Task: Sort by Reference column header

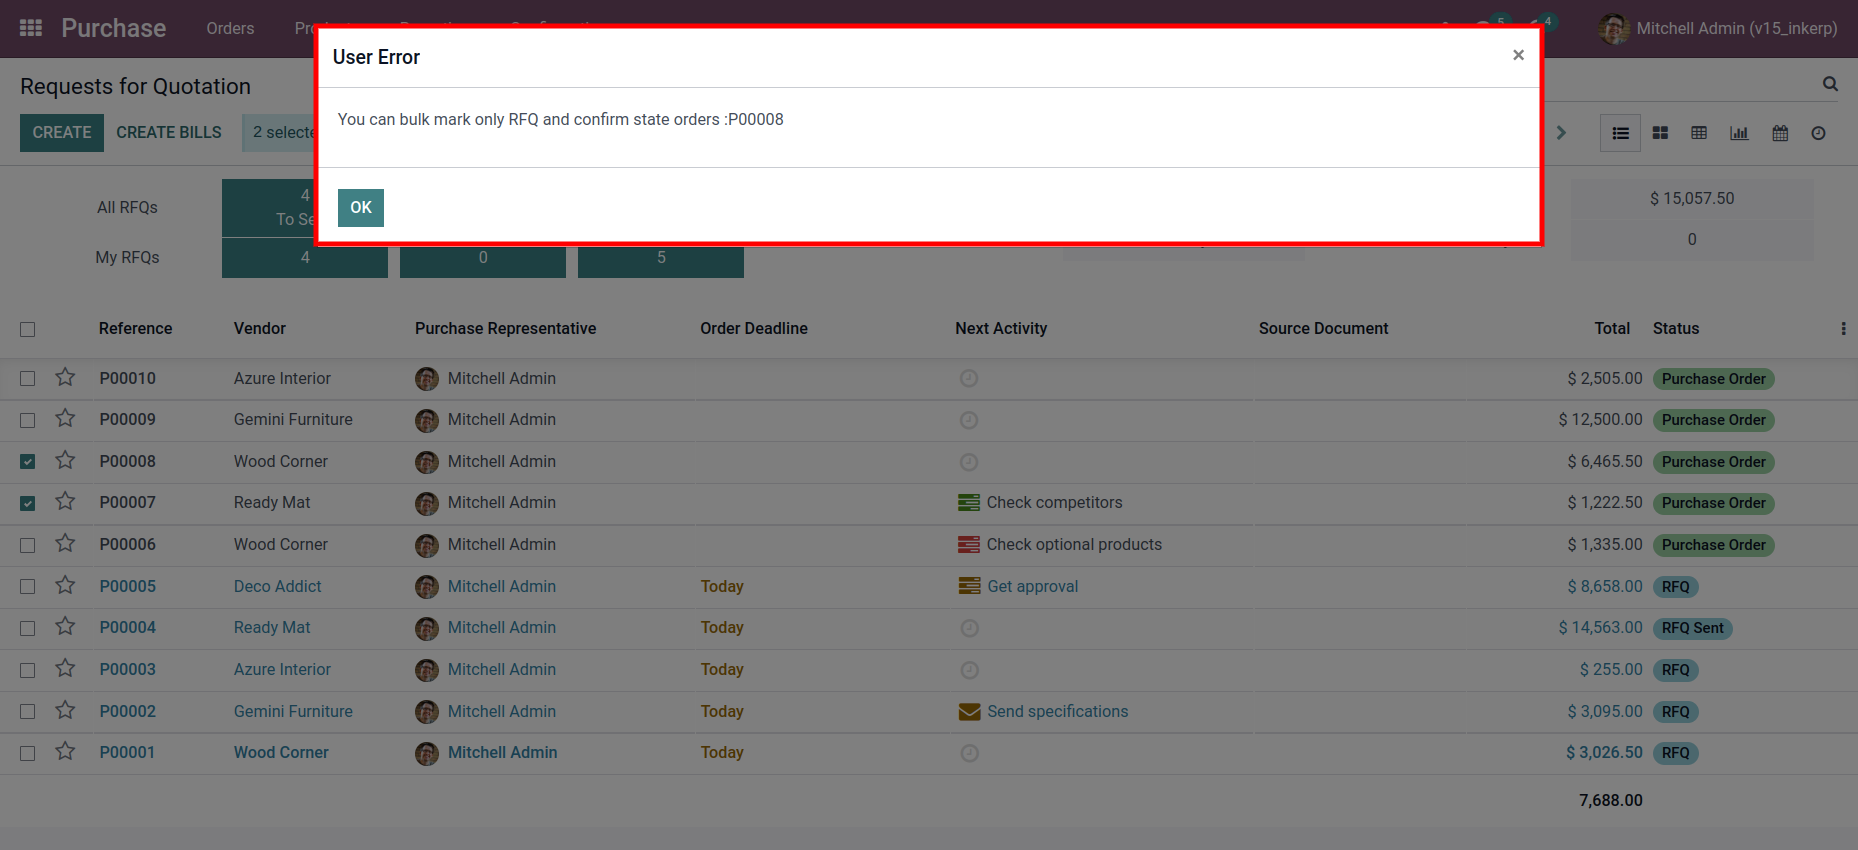Action: pos(135,328)
